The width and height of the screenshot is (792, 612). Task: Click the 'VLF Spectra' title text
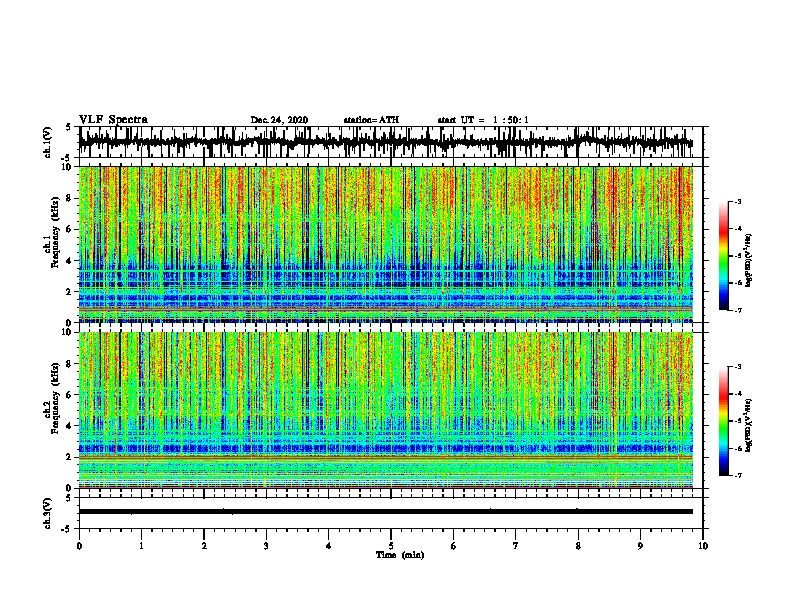(x=113, y=120)
